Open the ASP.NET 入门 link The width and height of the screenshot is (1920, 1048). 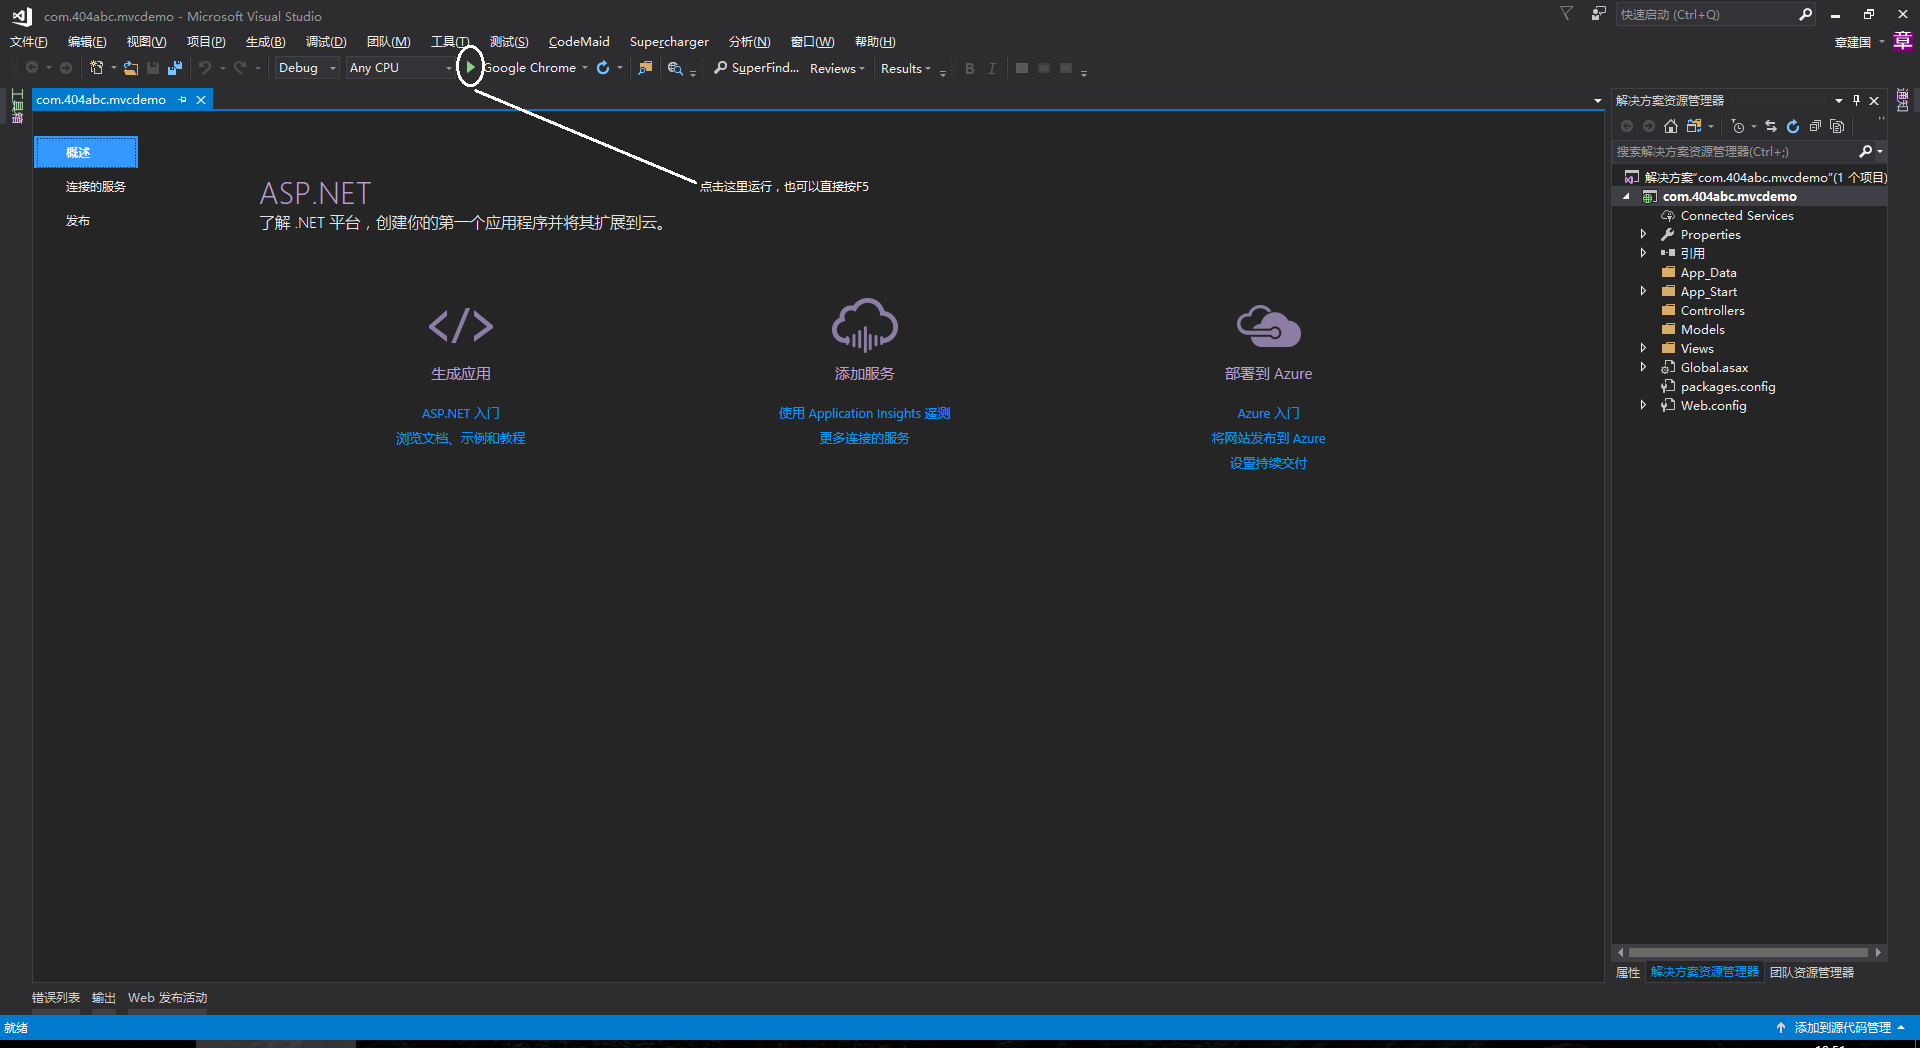[x=460, y=413]
